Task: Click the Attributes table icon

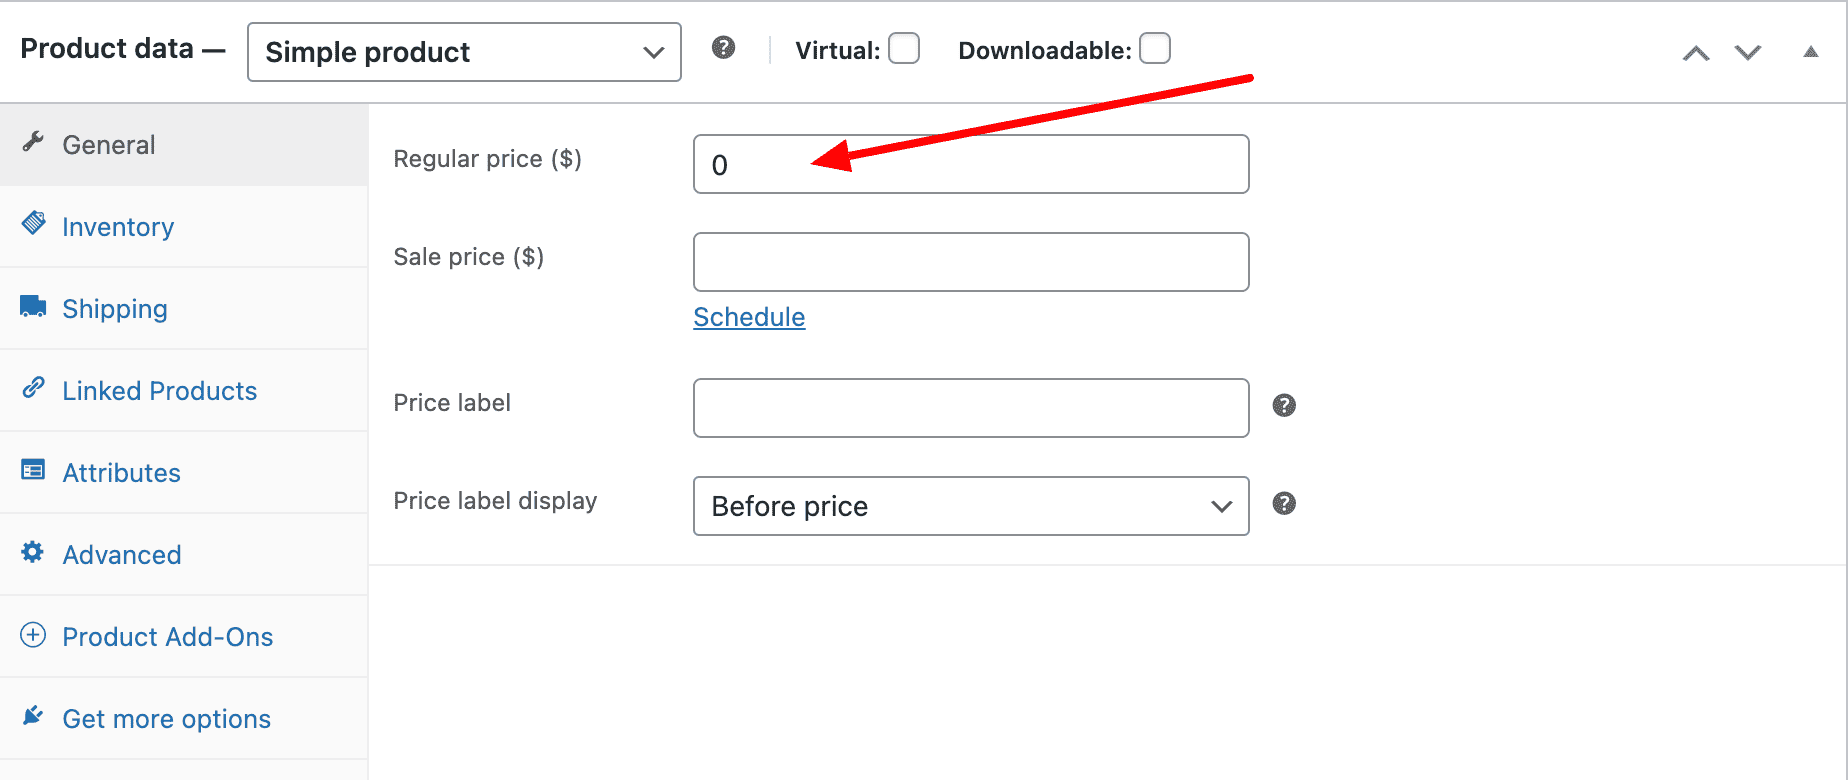Action: (x=33, y=469)
